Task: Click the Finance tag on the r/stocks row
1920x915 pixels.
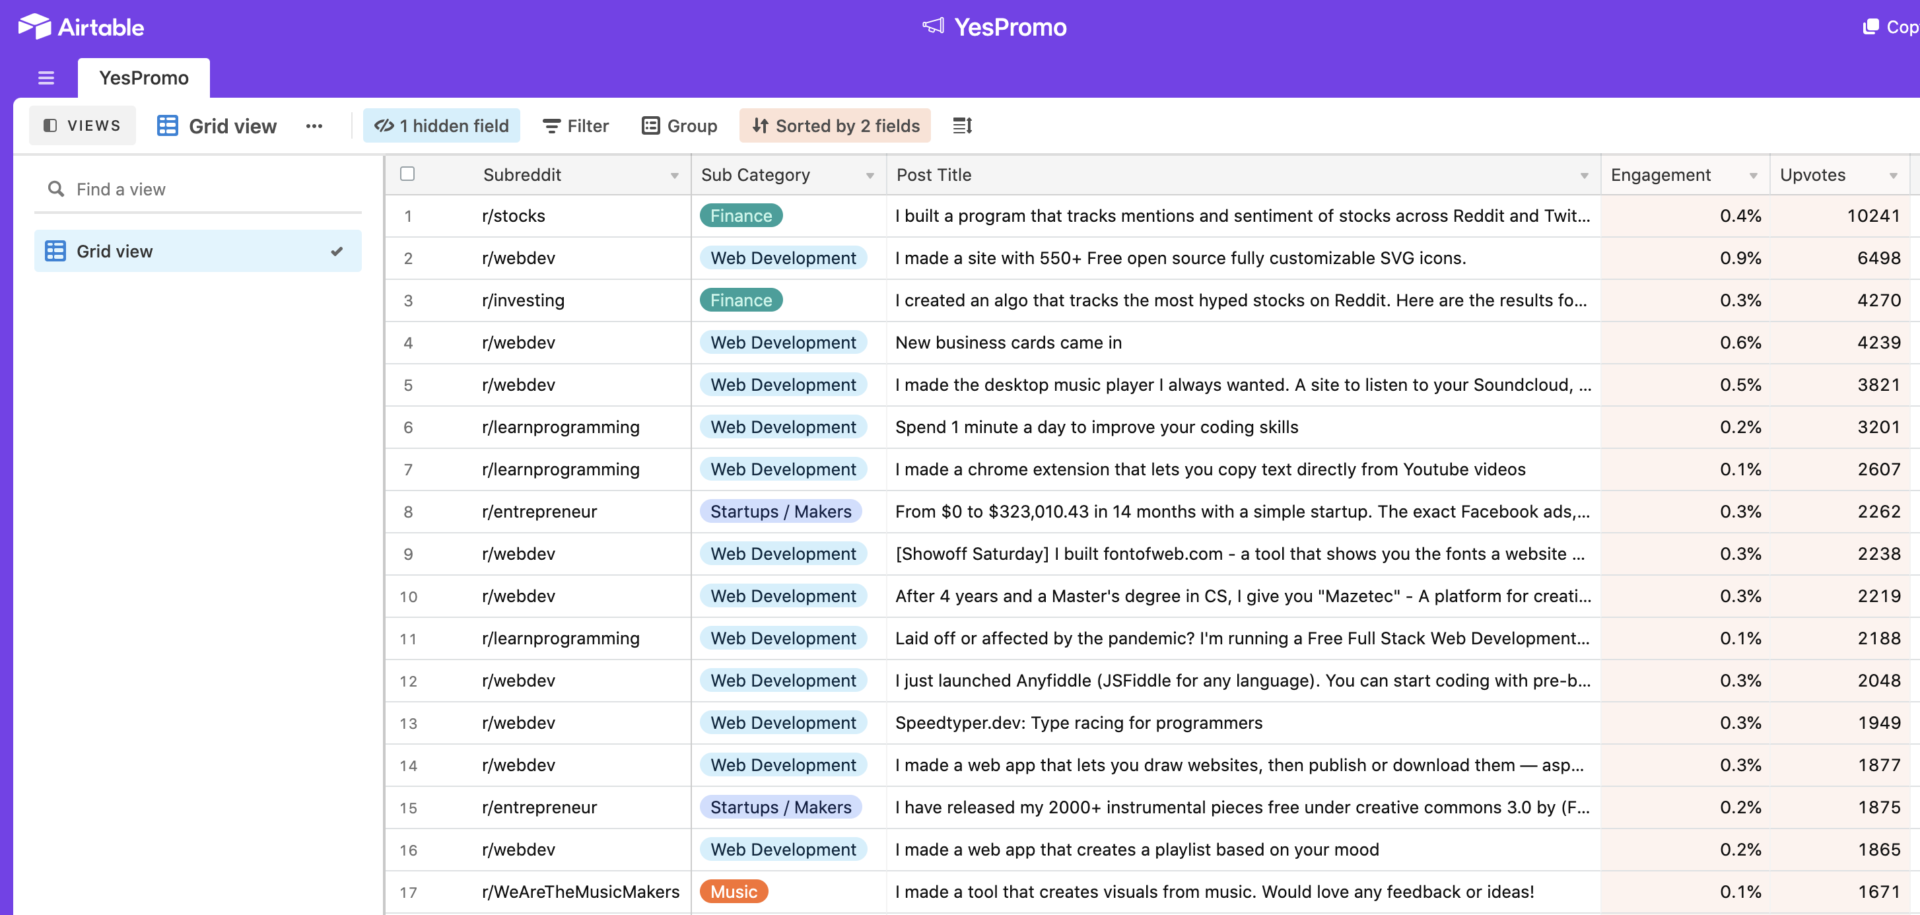Action: coord(740,215)
